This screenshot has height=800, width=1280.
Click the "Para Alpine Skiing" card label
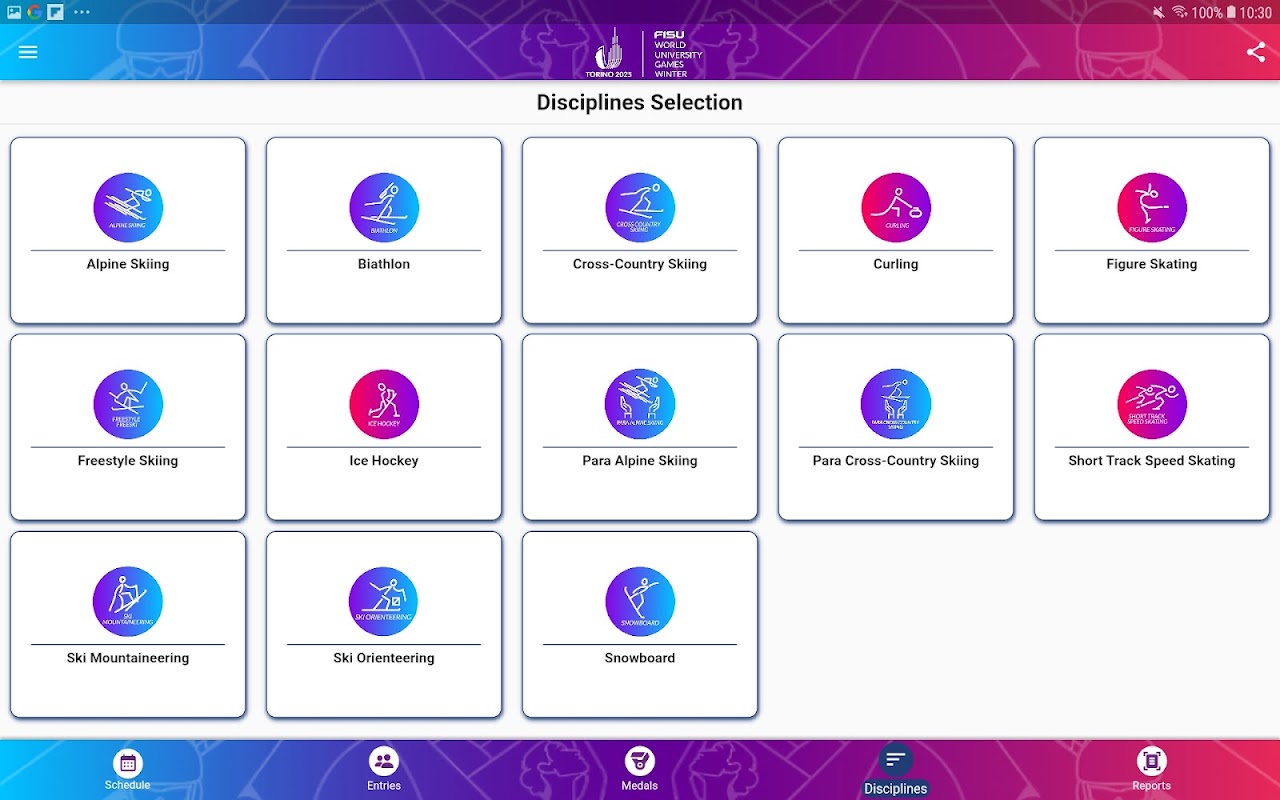(640, 461)
